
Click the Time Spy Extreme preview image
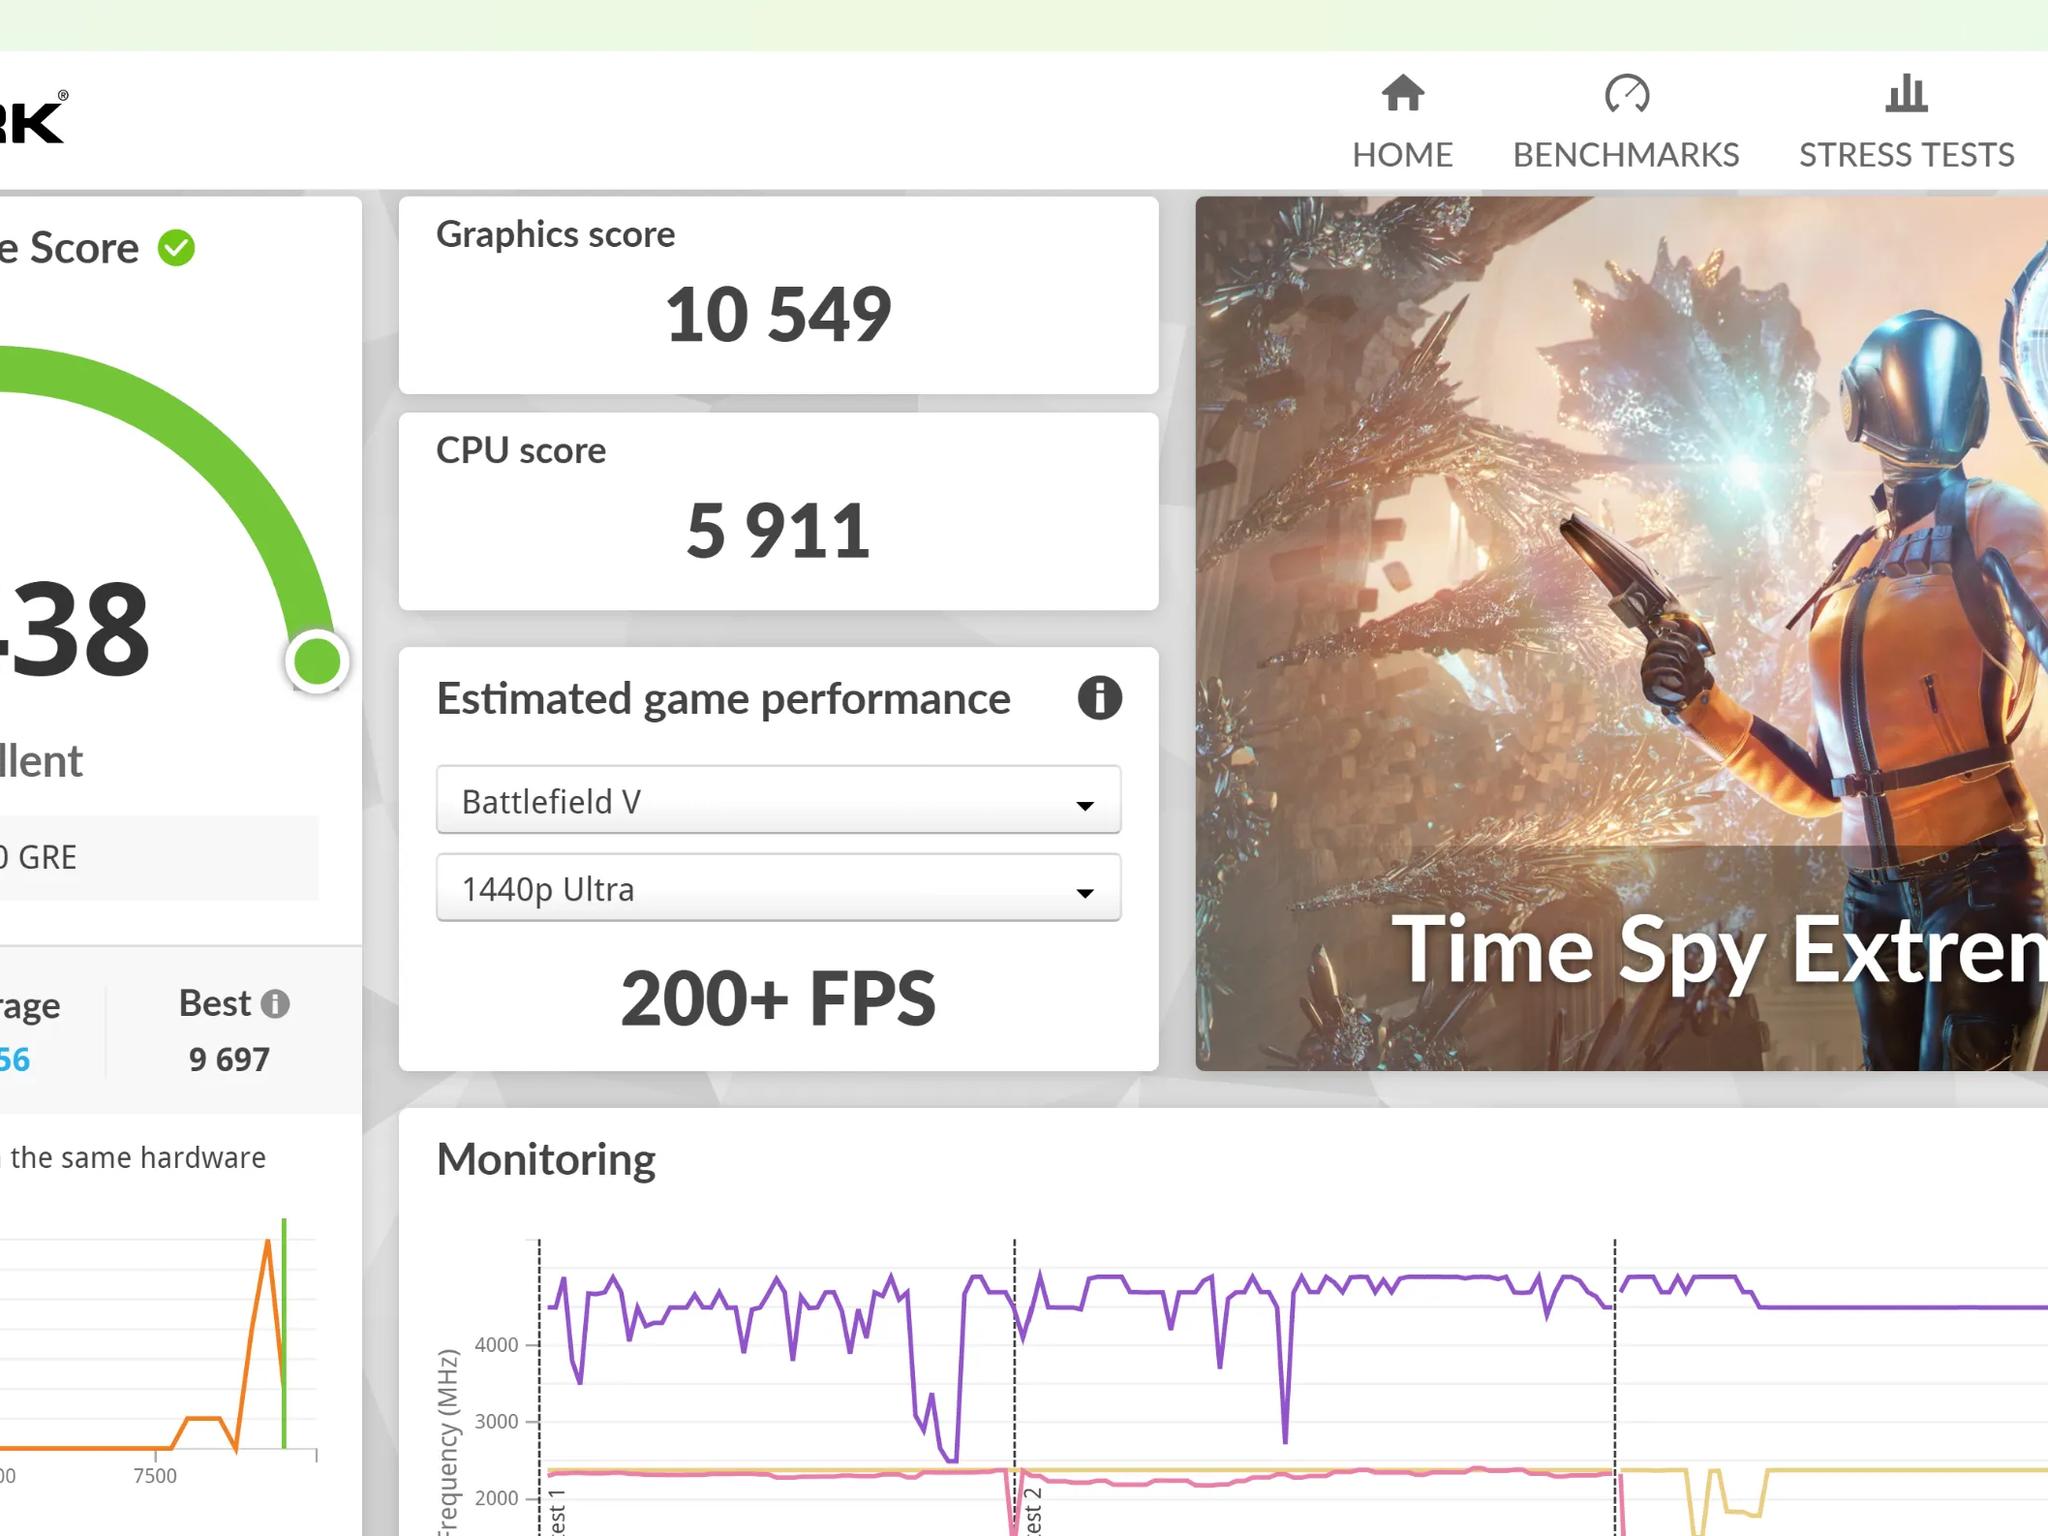(x=1620, y=632)
